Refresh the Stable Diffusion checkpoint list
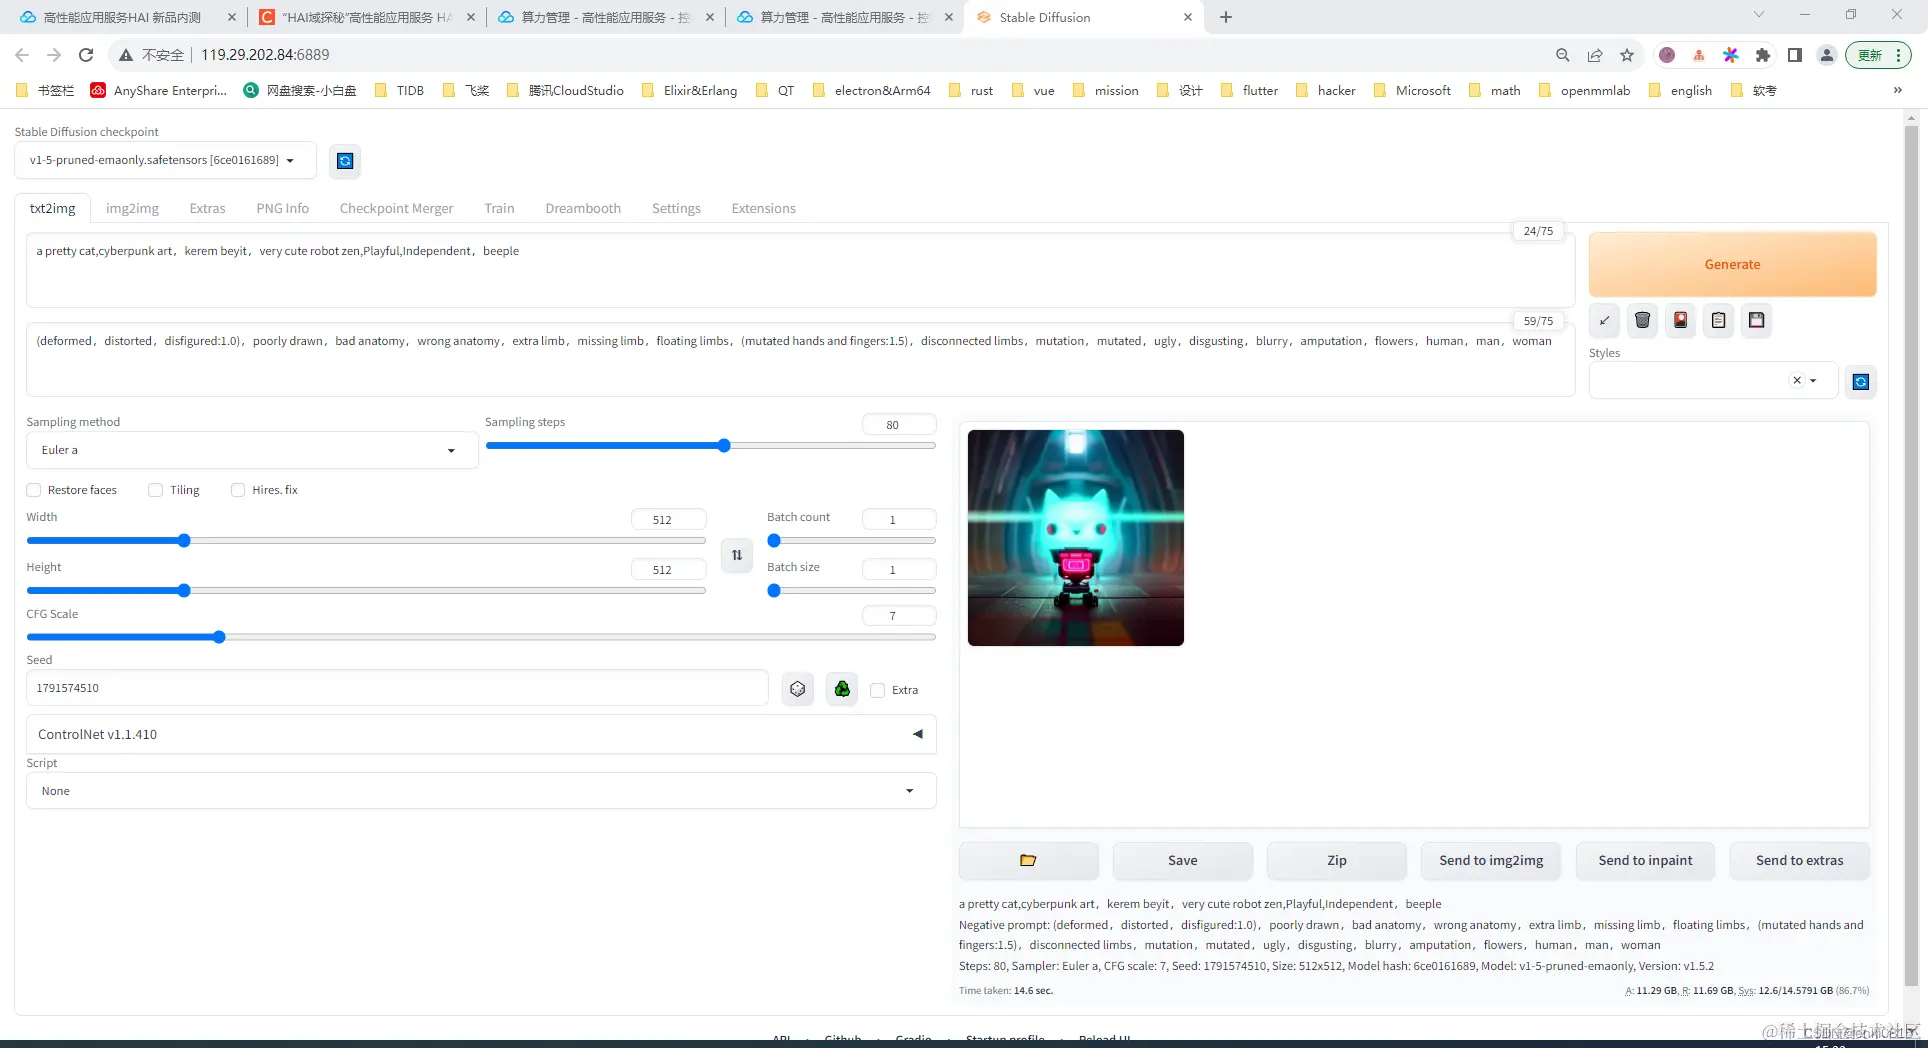Screen dimensions: 1928x1048 click(x=345, y=161)
